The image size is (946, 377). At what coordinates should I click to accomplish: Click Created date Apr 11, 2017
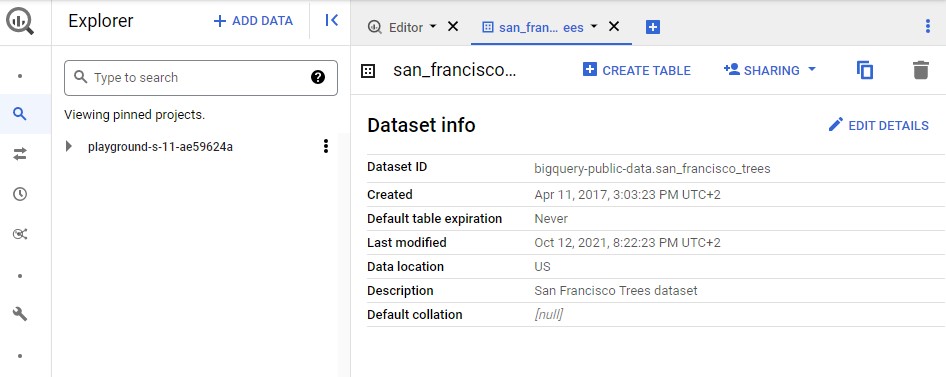click(x=627, y=195)
